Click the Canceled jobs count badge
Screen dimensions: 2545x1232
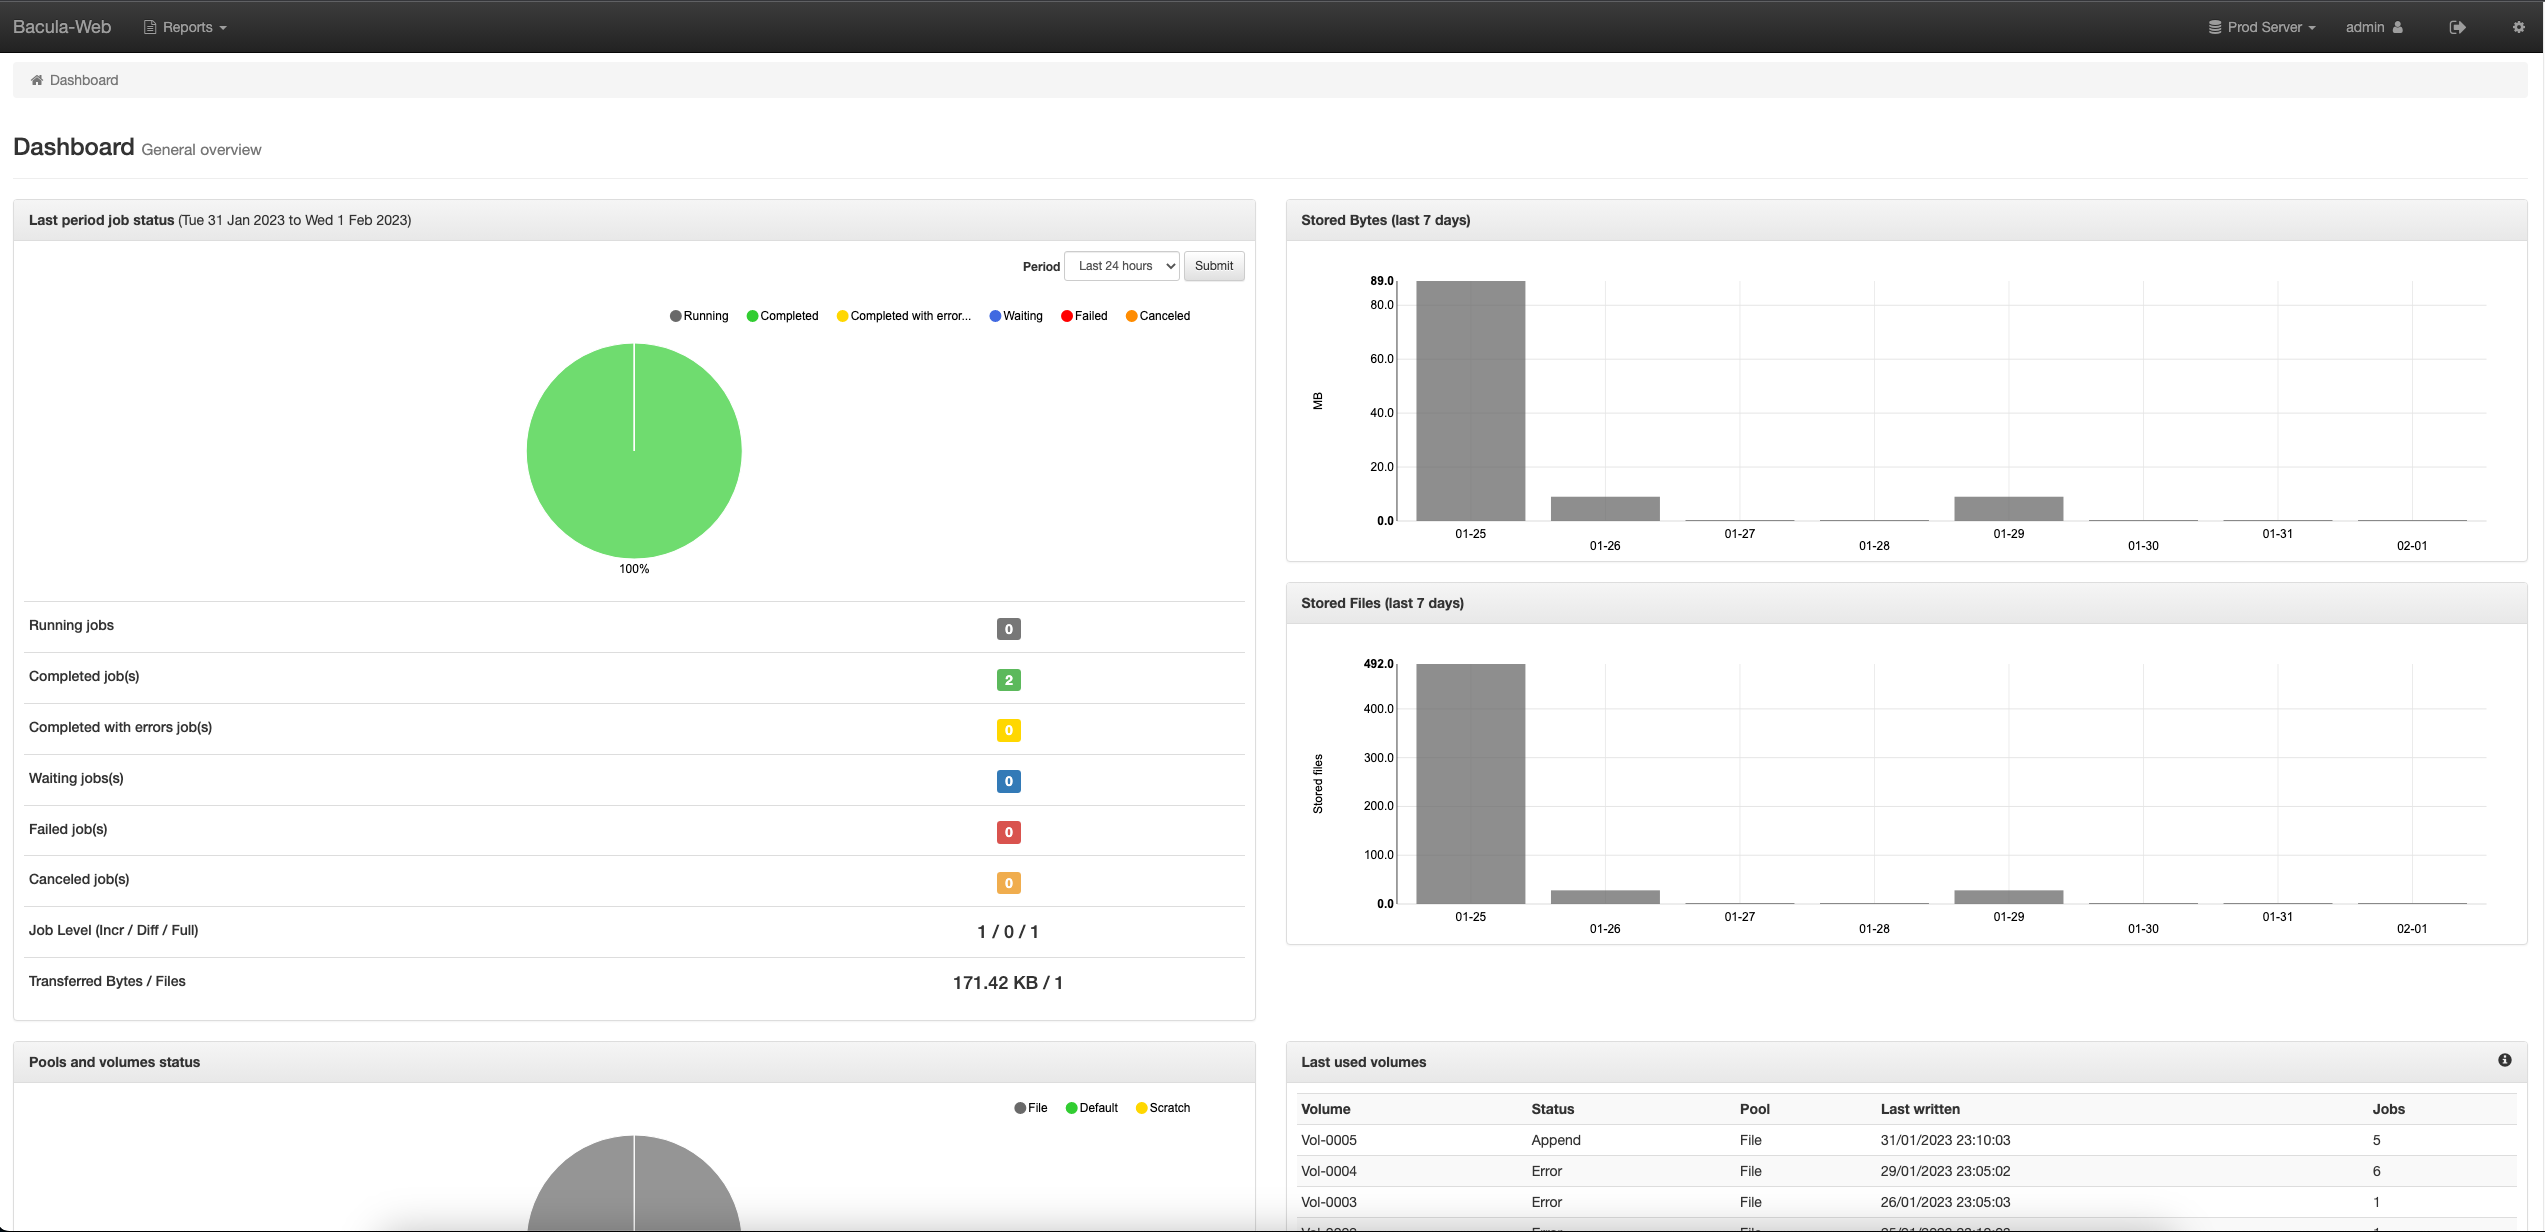1009,883
